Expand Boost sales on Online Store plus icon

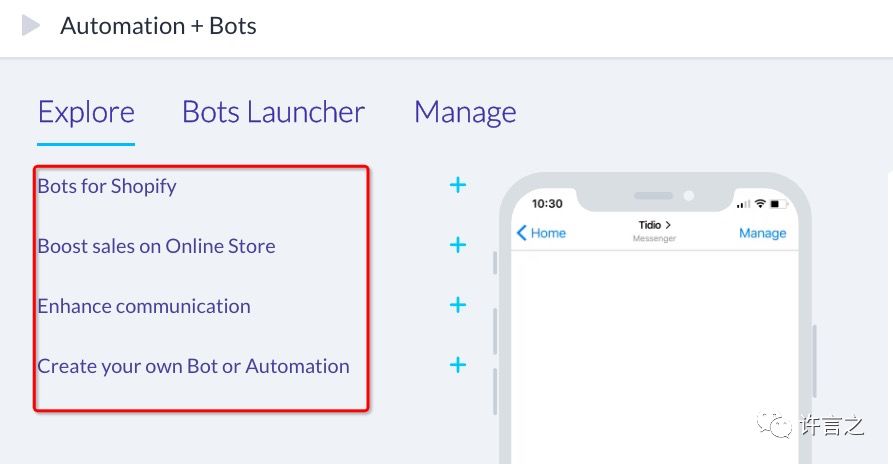[x=458, y=245]
